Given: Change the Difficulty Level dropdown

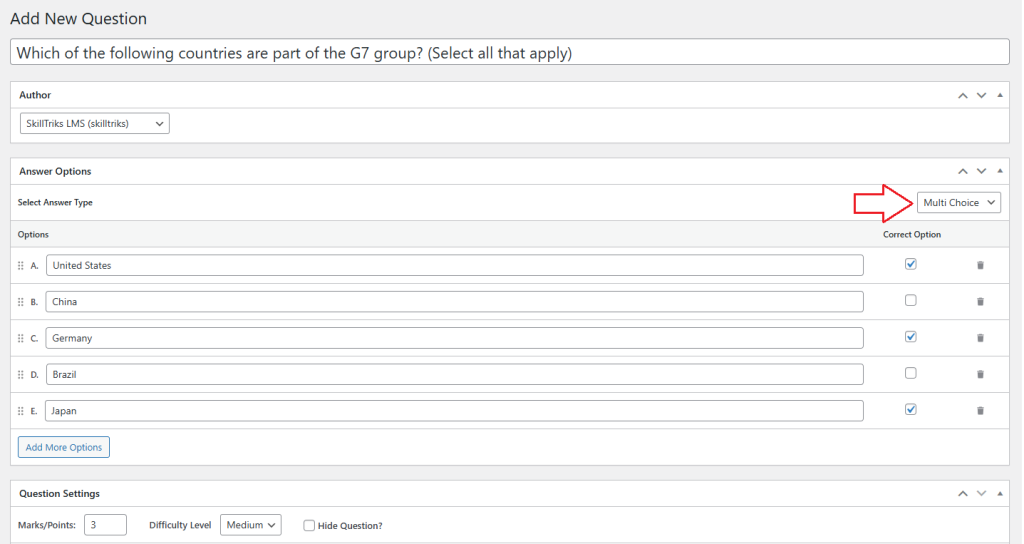Looking at the screenshot, I should point(251,525).
